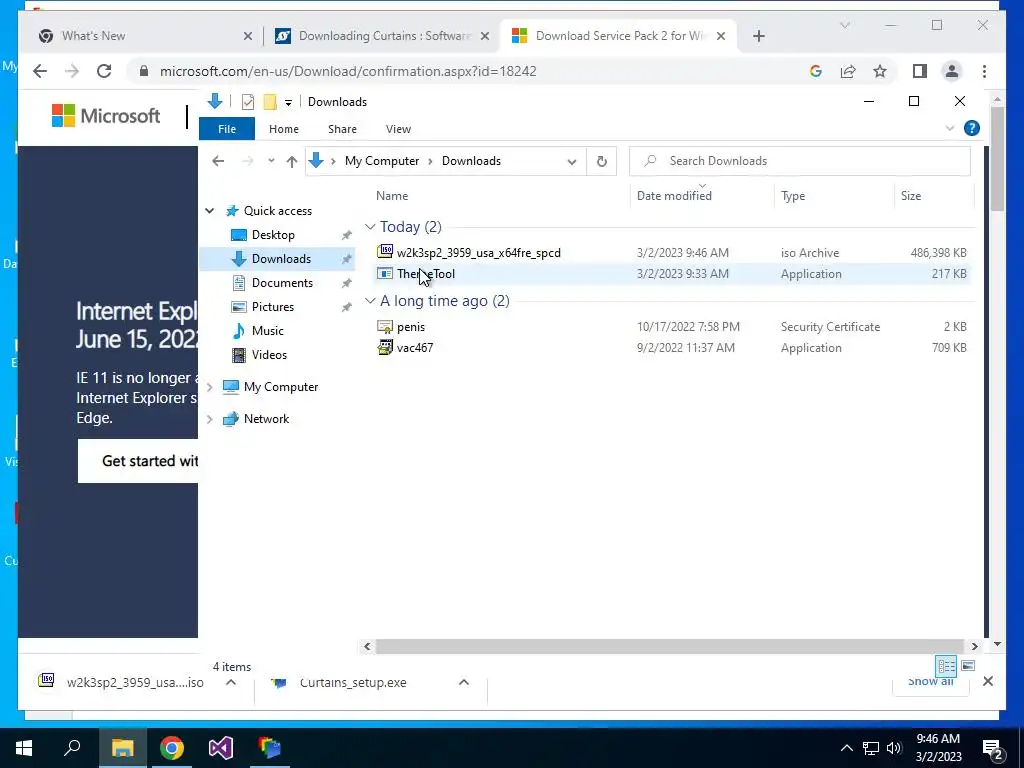Click New folder quick access toolbar icon
Image resolution: width=1024 pixels, height=768 pixels.
click(x=270, y=102)
